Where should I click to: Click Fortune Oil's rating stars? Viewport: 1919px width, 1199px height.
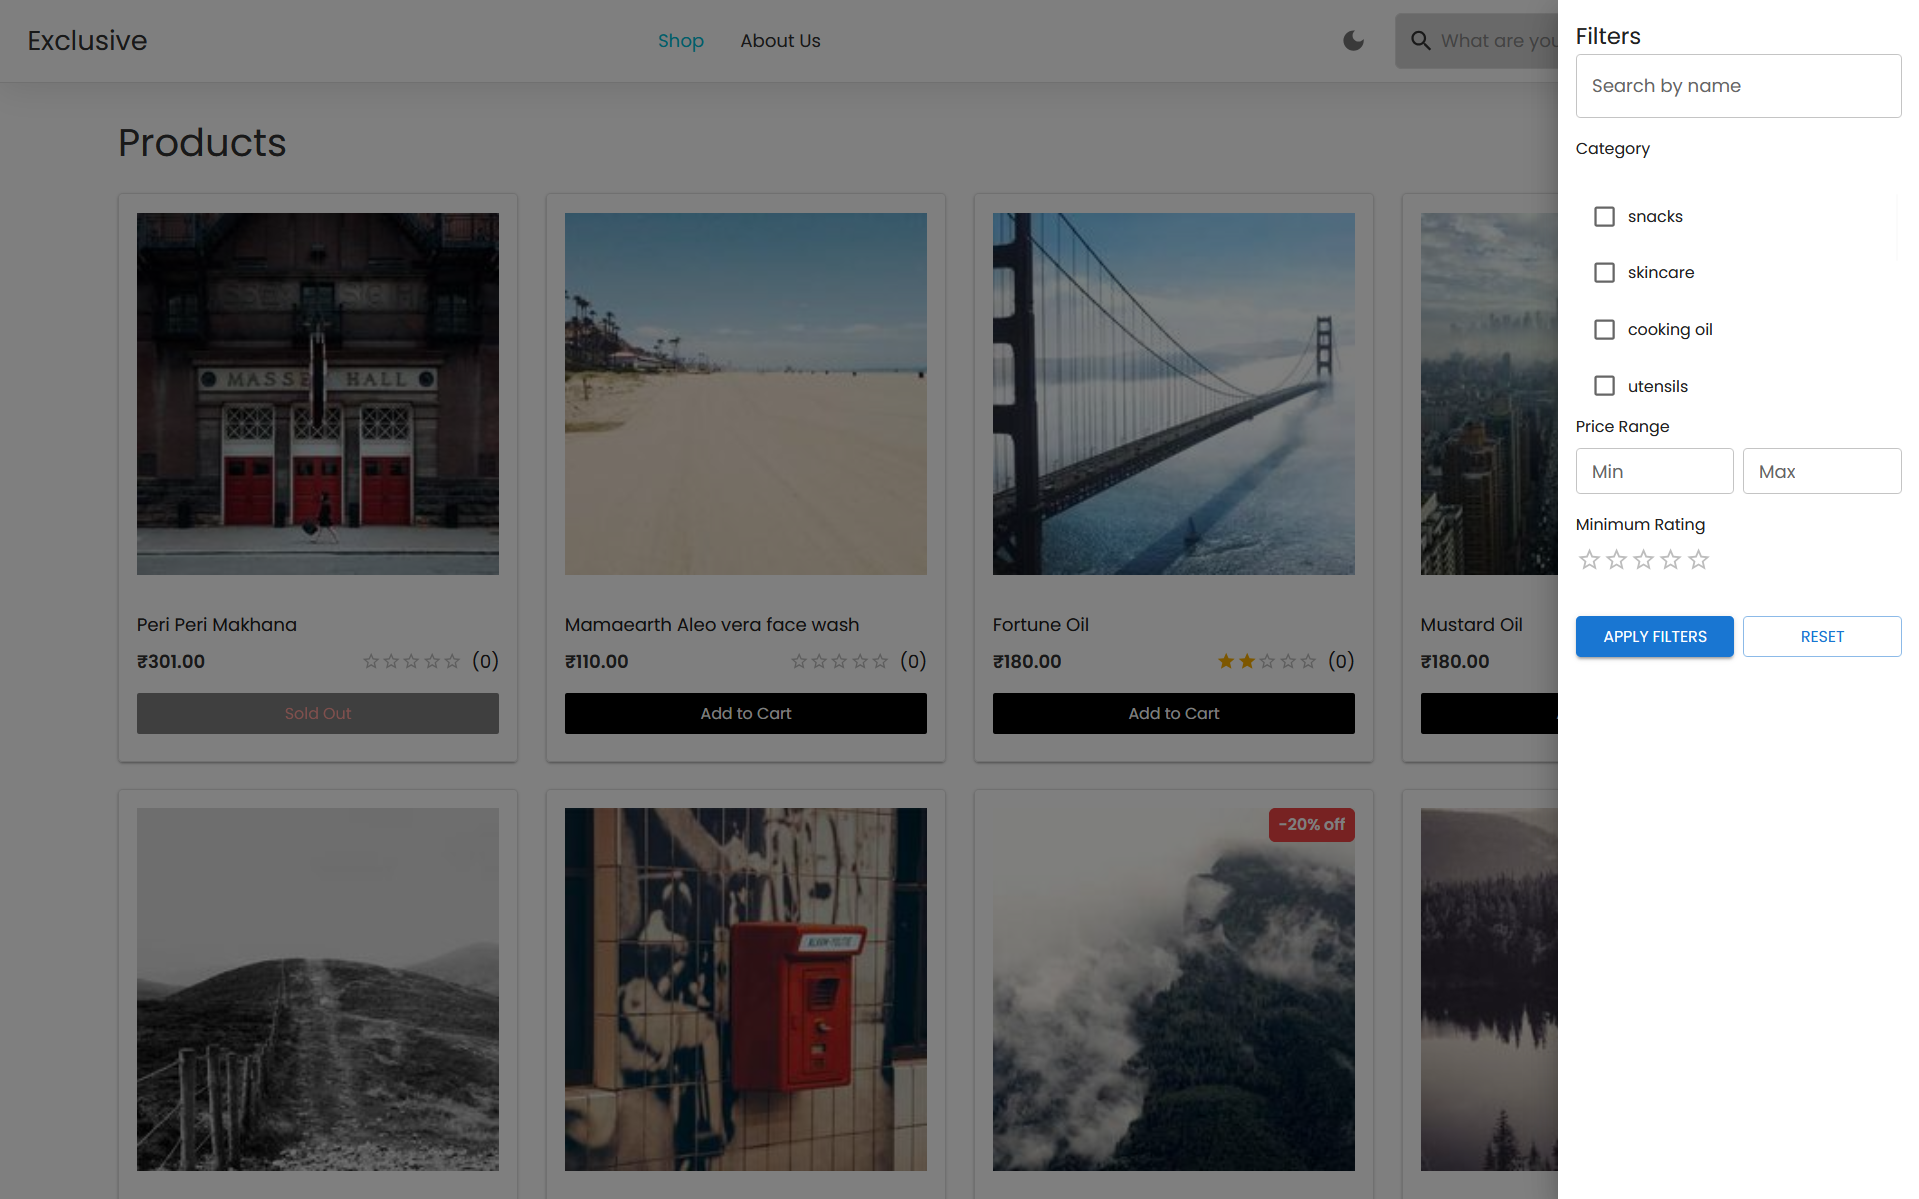(x=1266, y=661)
